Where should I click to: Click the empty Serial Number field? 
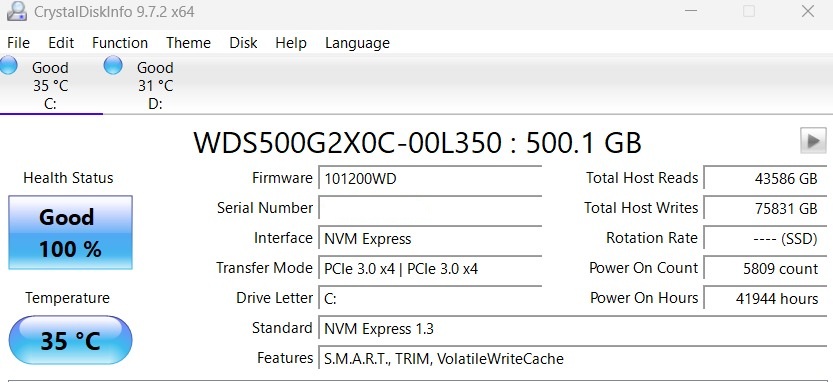coord(430,208)
